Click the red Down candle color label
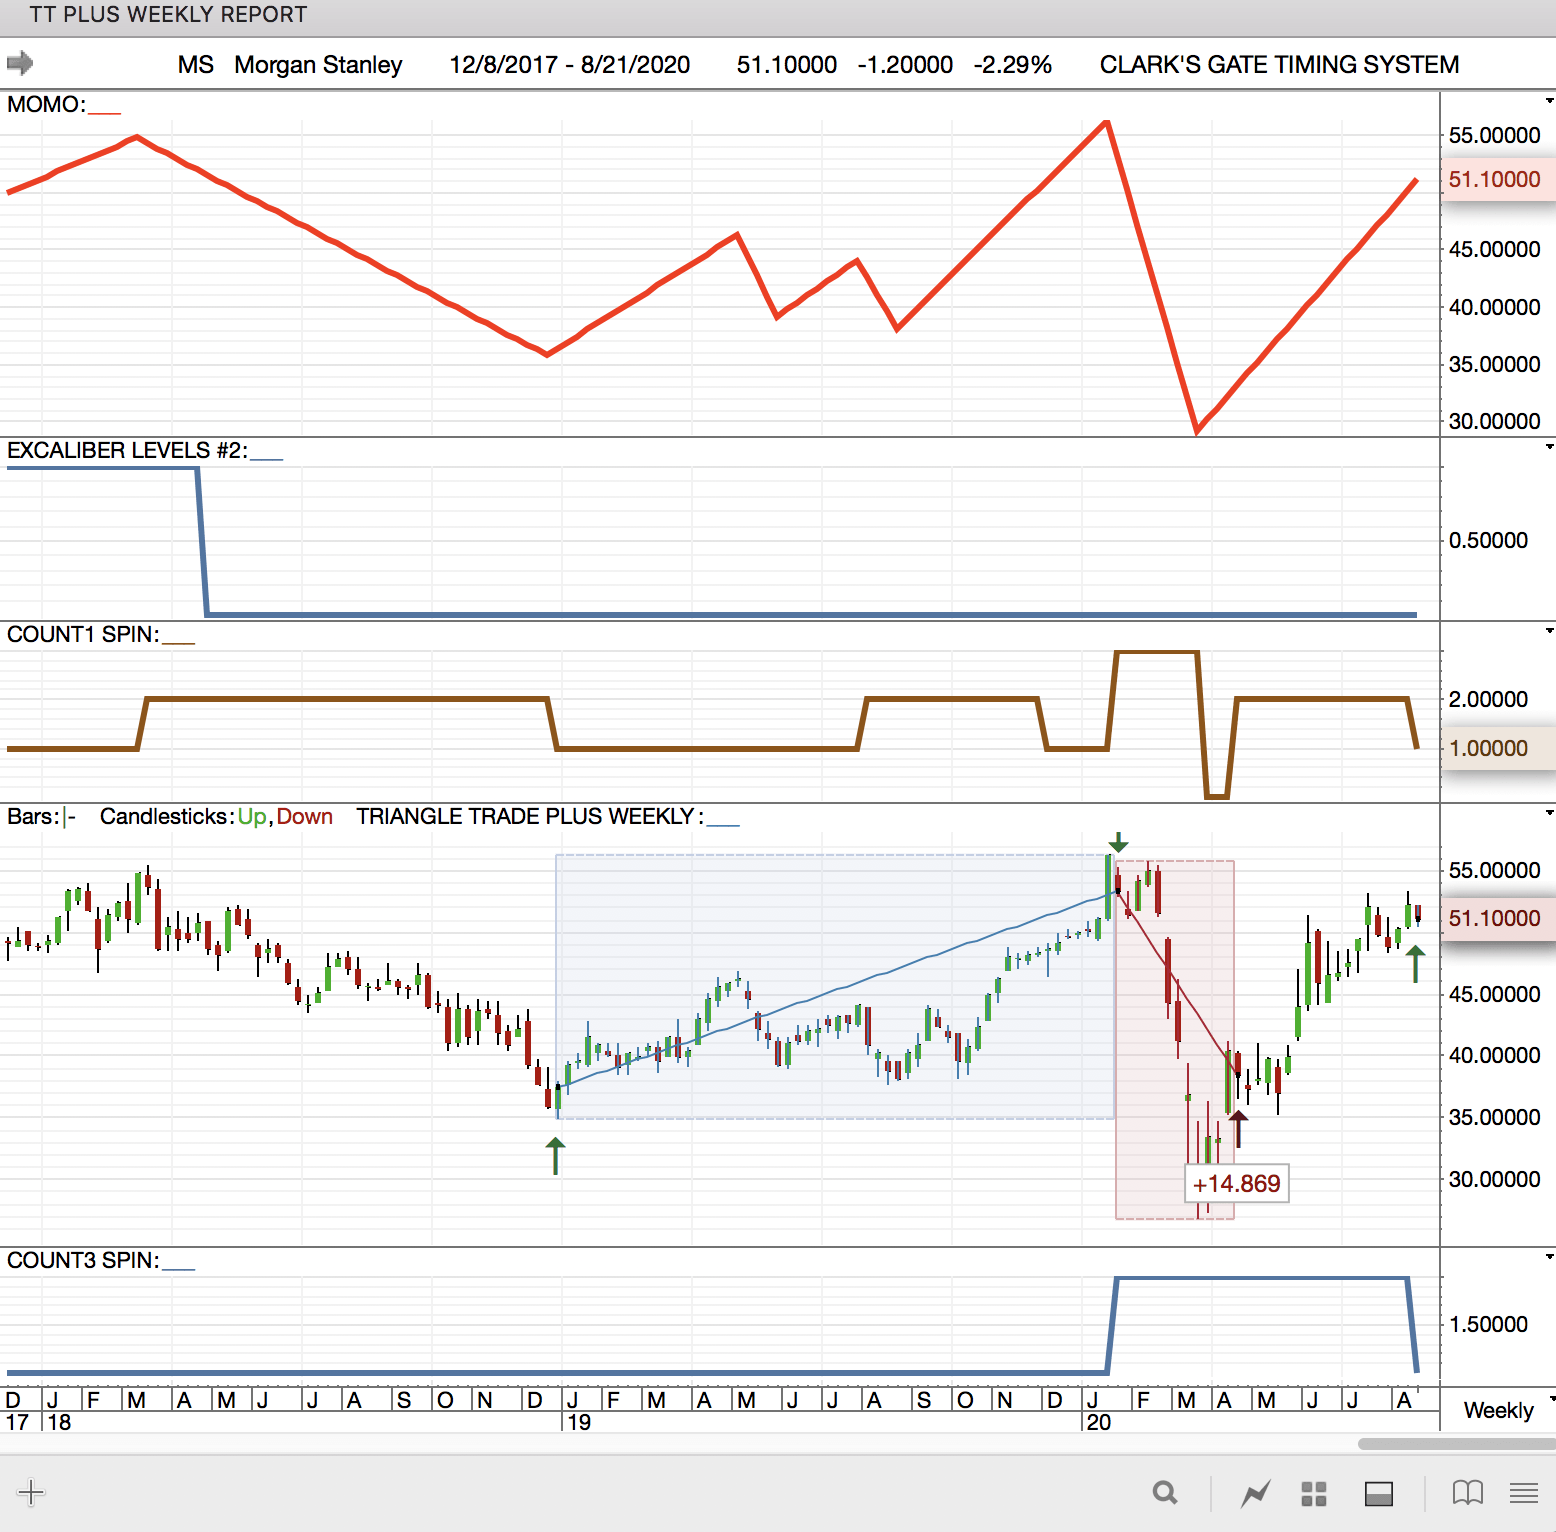The width and height of the screenshot is (1556, 1532). click(304, 817)
